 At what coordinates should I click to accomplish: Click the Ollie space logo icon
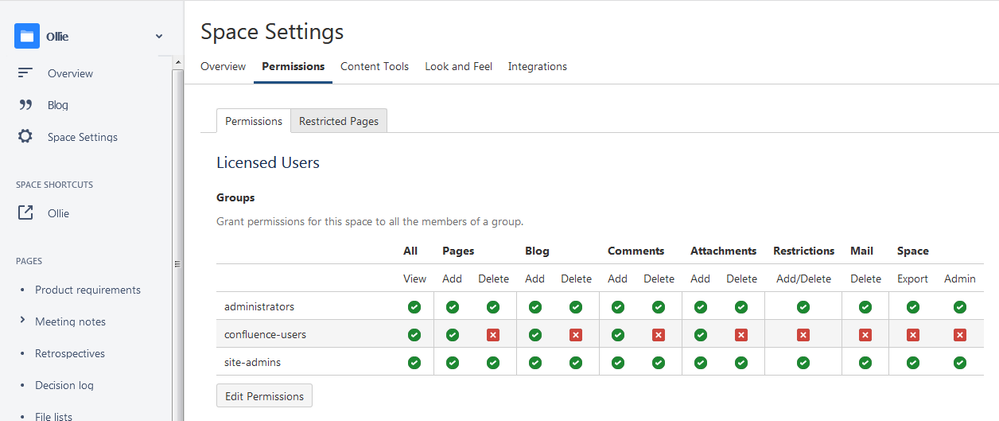(x=26, y=36)
